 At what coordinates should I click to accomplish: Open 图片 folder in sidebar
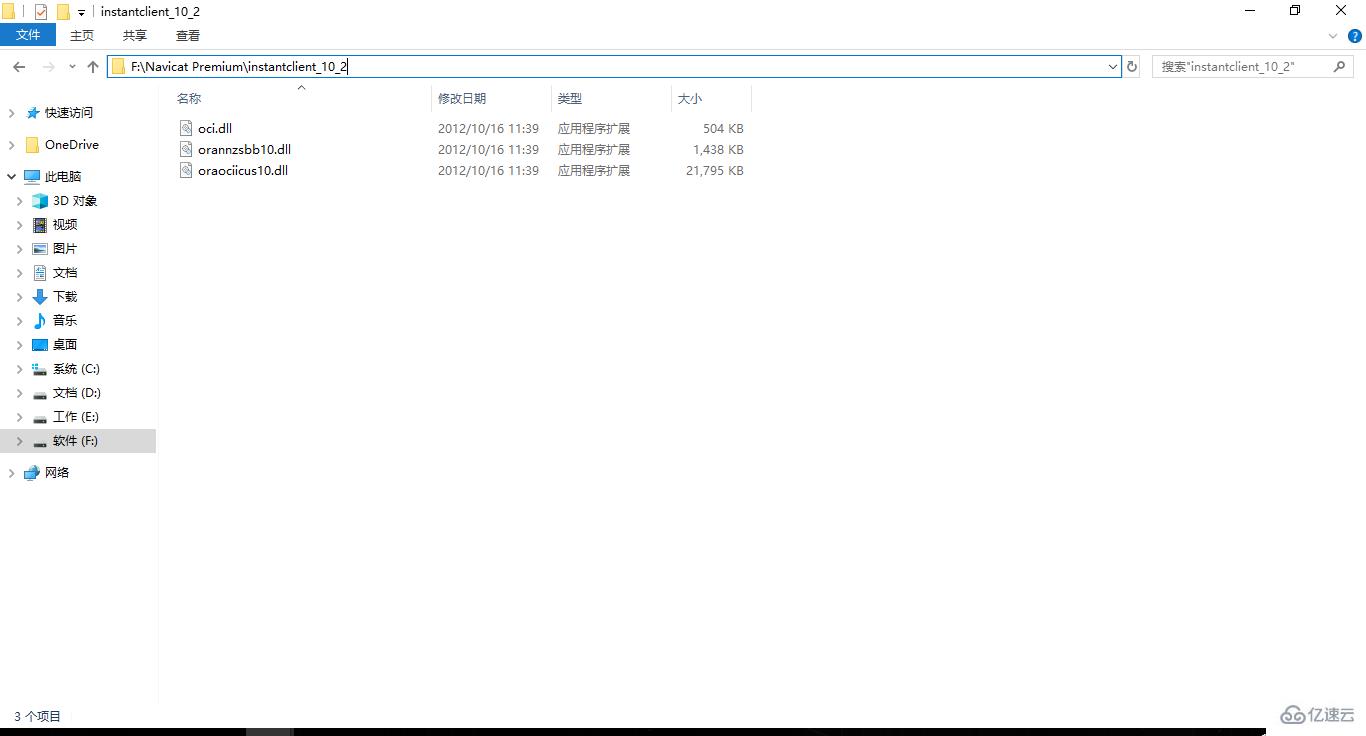(x=65, y=248)
